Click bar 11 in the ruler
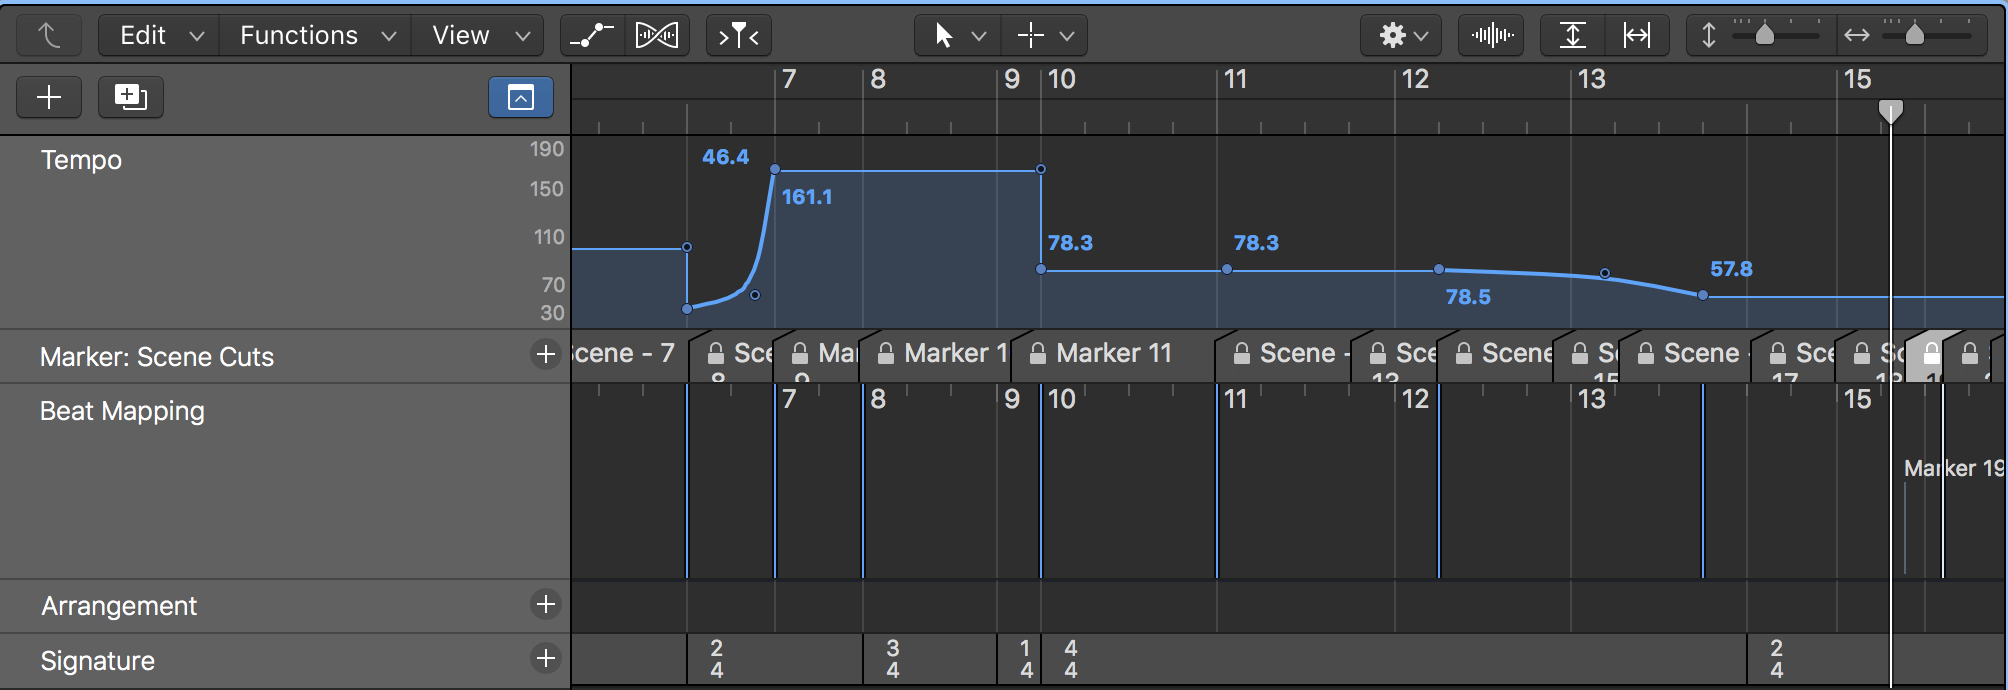 pyautogui.click(x=1235, y=80)
